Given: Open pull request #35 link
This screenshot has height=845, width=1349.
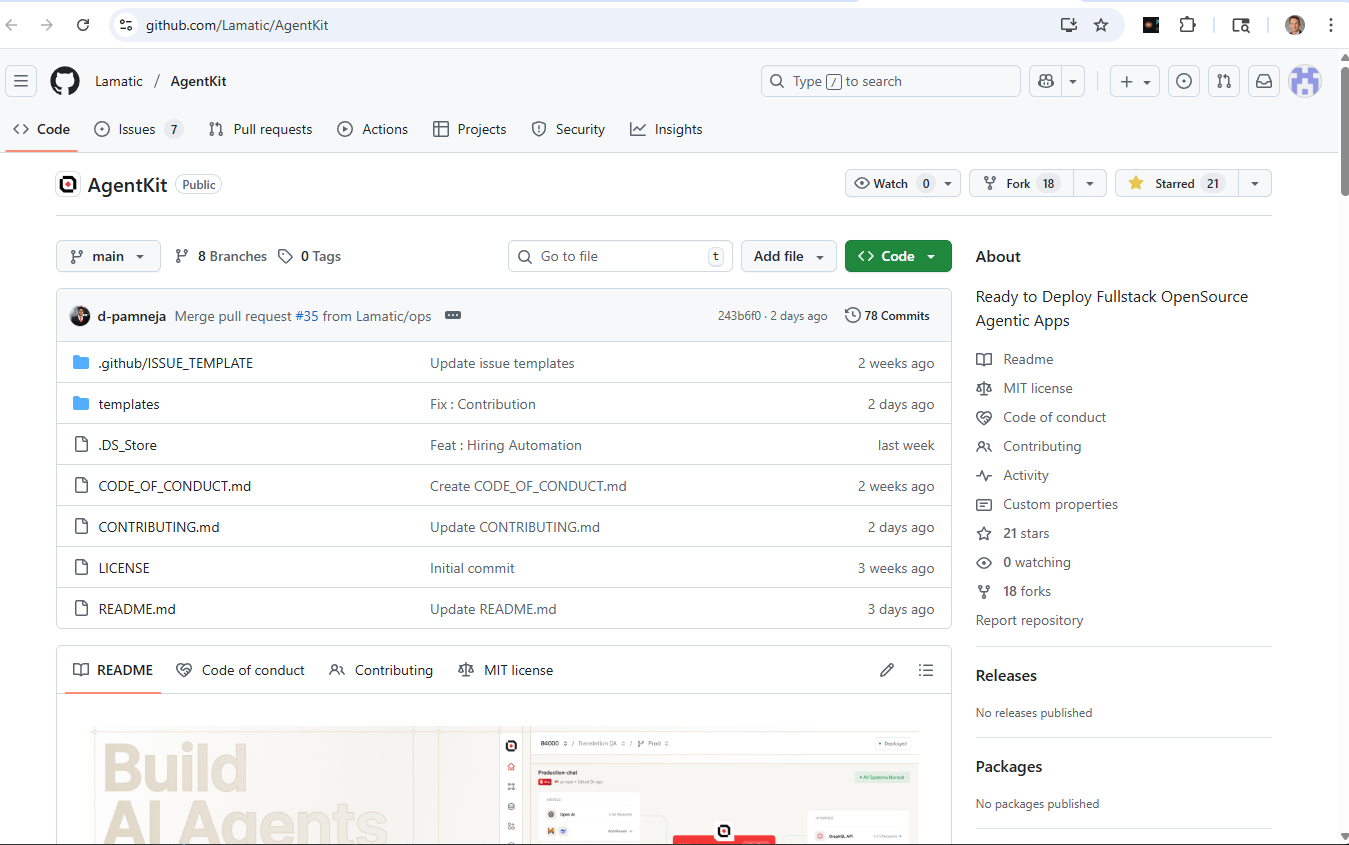Looking at the screenshot, I should [x=307, y=316].
